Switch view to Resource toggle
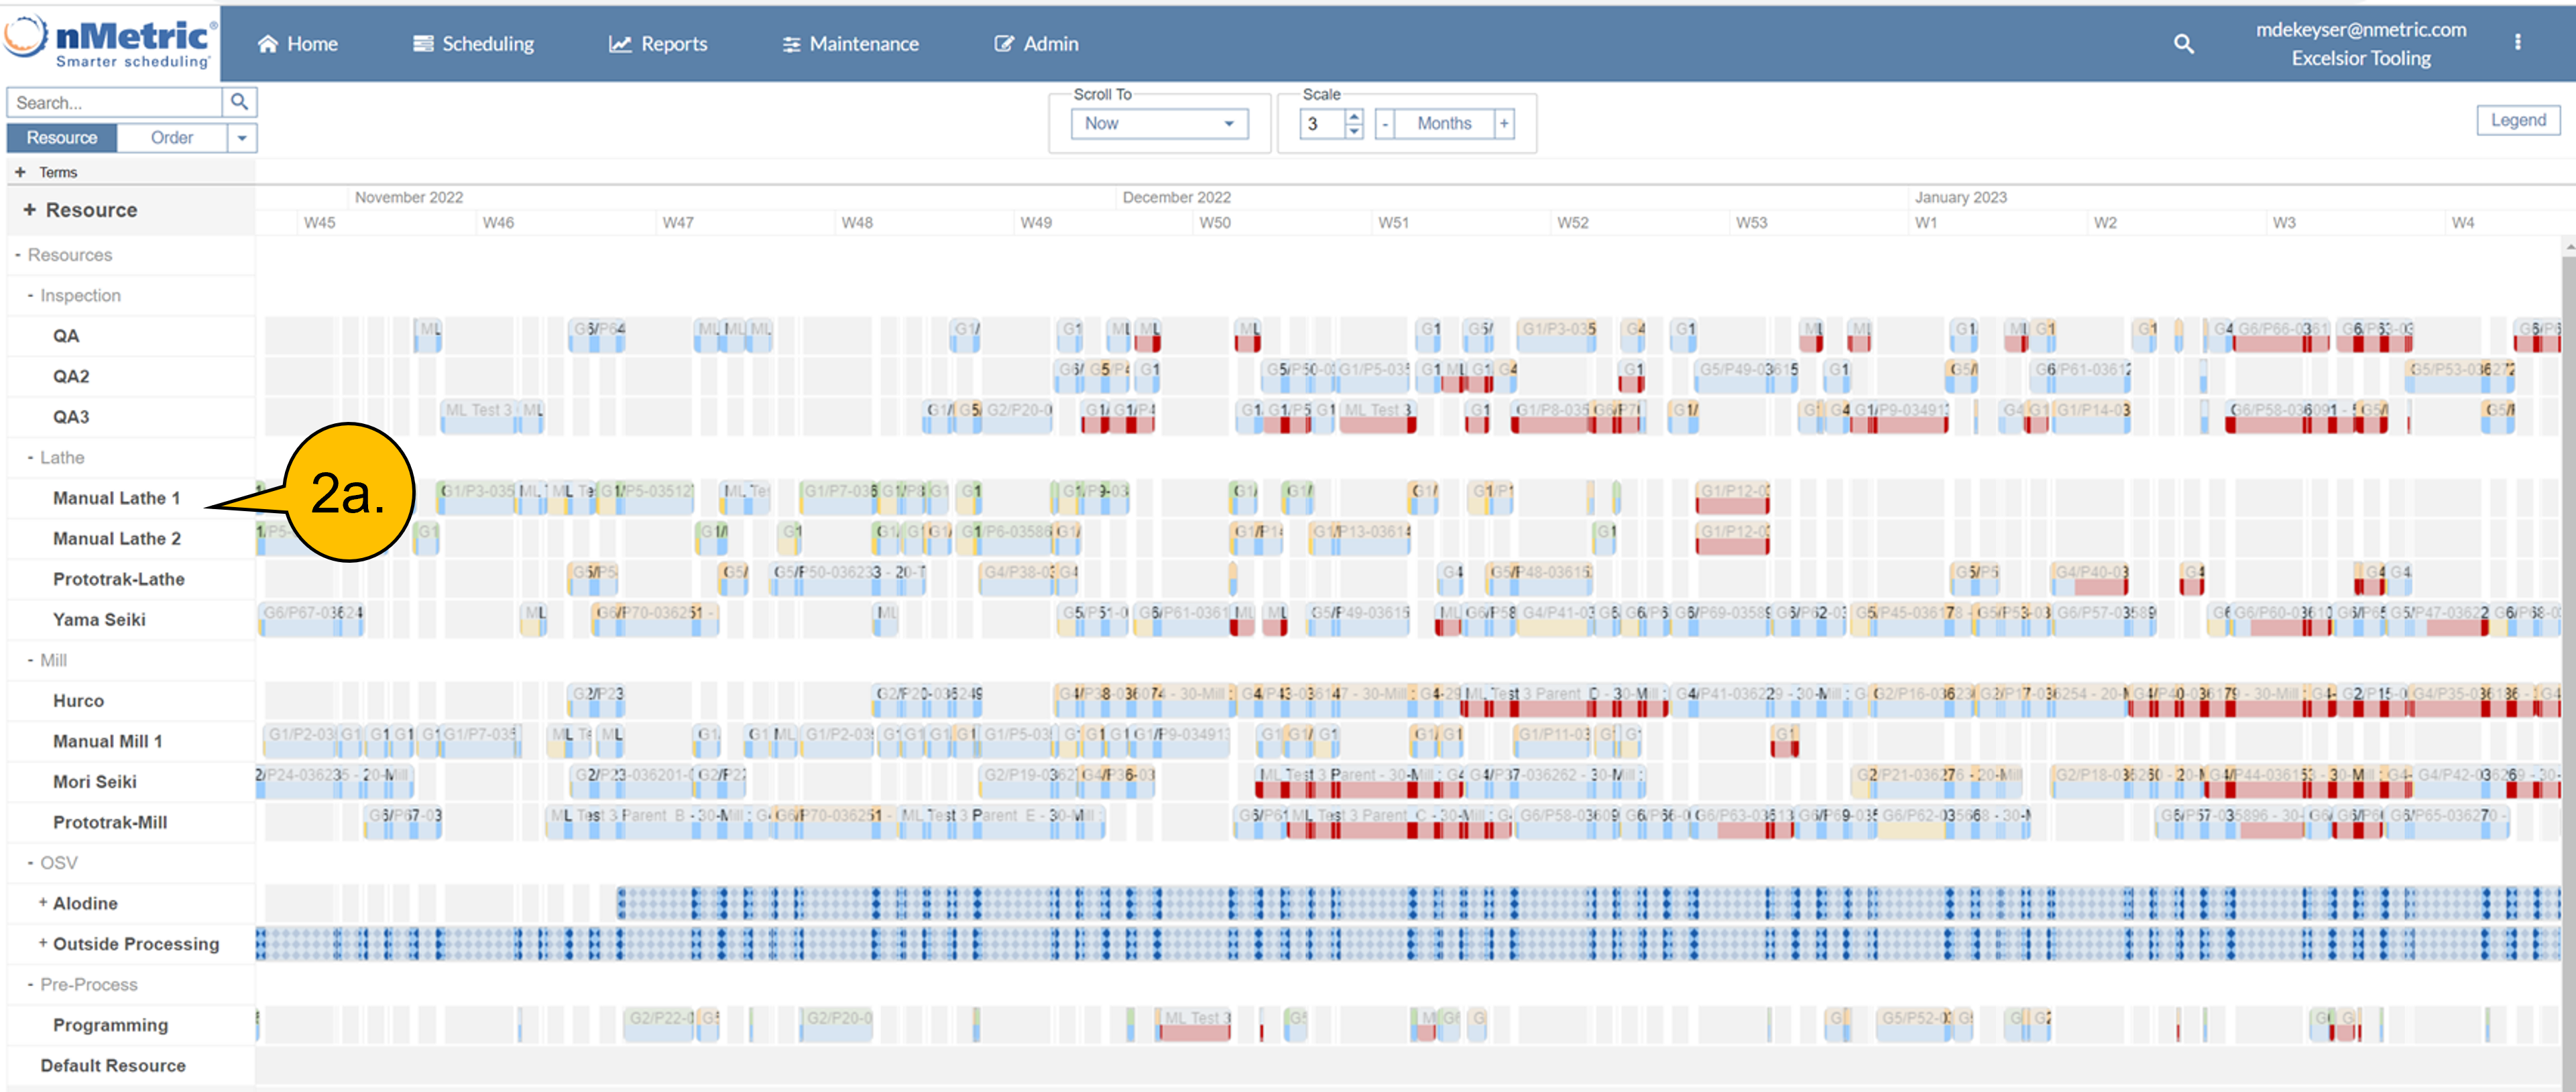2576x1092 pixels. click(62, 138)
